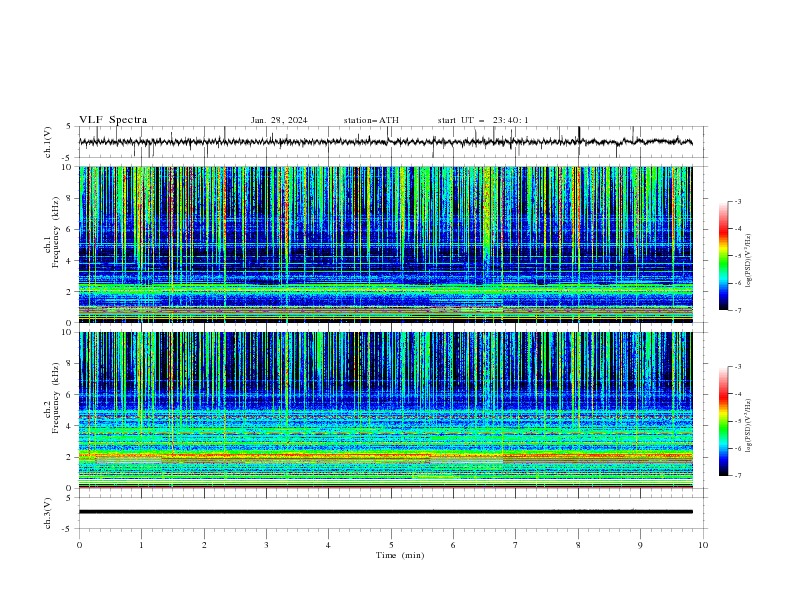Screen dimensions: 792x612
Task: Click the "-5" tick on upper colorbar
Action: [737, 256]
